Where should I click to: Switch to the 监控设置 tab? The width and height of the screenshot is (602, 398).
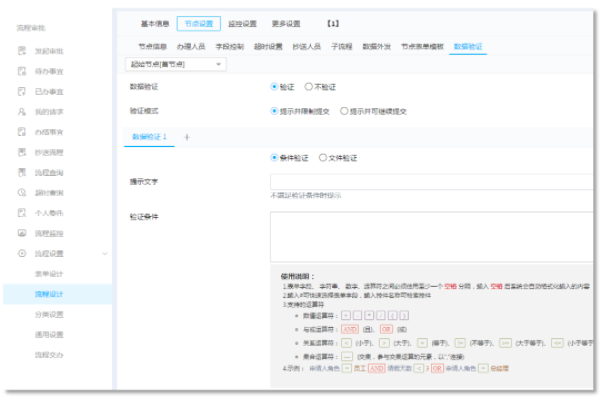click(x=242, y=24)
